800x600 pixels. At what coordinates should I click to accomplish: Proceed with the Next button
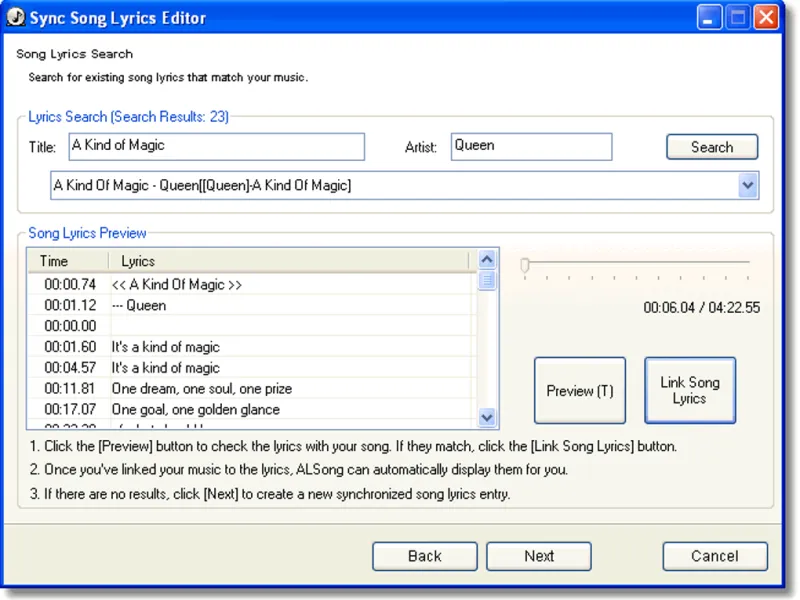tap(539, 556)
